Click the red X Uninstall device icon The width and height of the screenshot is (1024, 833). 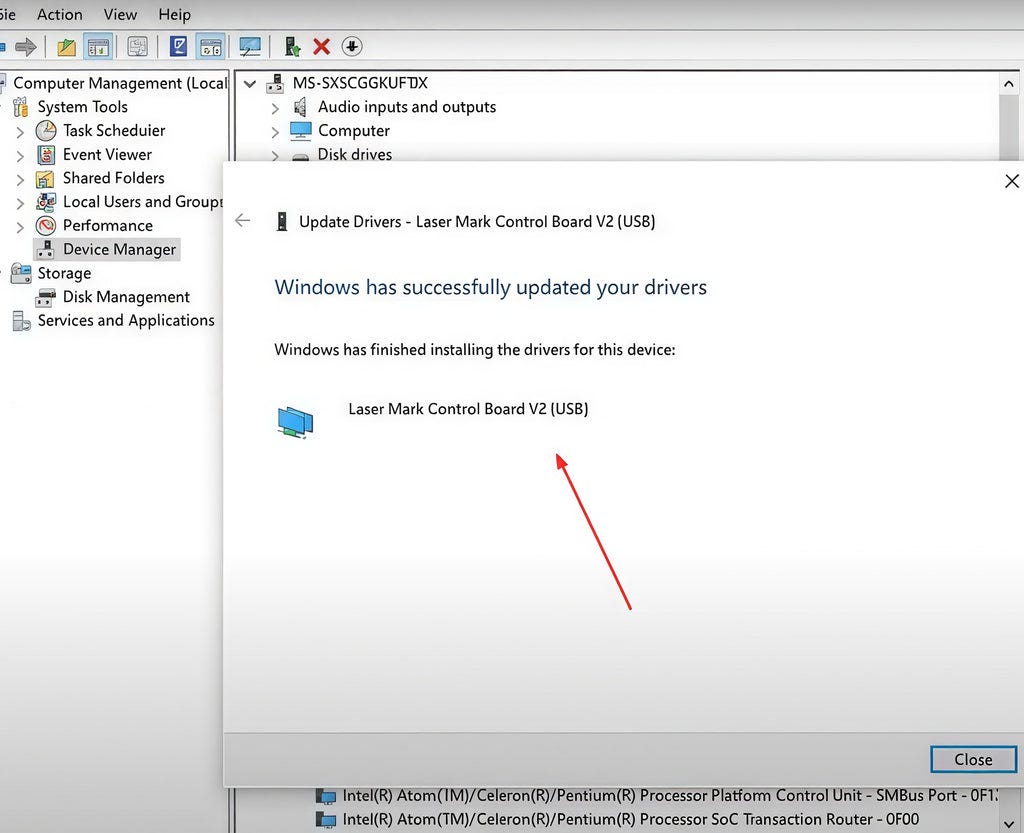tap(321, 47)
